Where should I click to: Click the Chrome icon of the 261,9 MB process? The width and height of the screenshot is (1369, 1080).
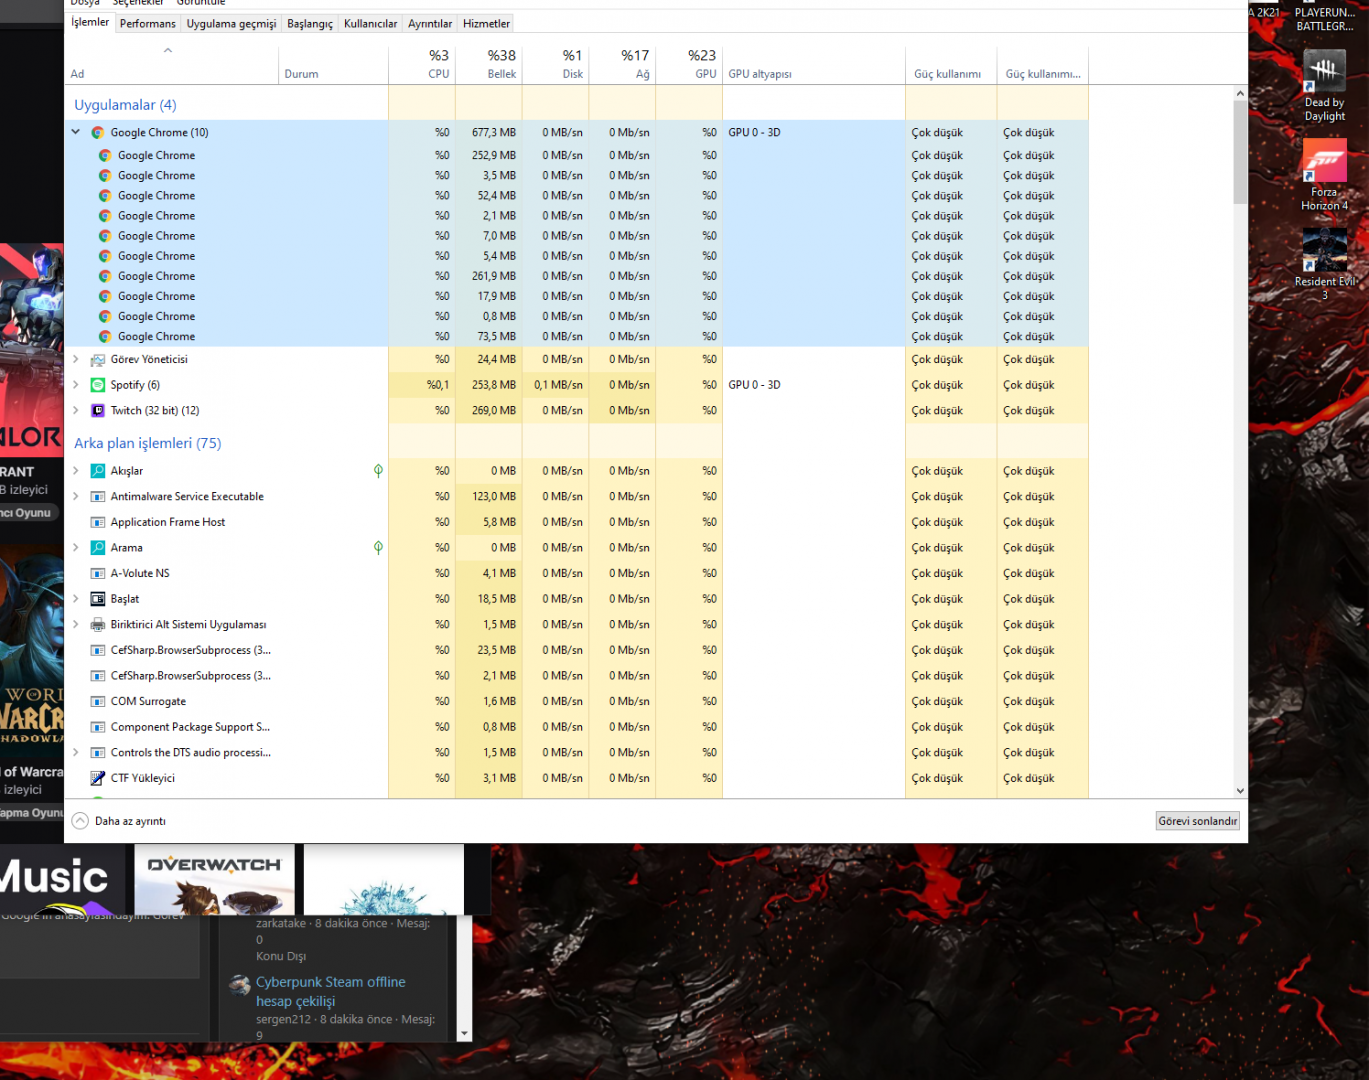[105, 276]
